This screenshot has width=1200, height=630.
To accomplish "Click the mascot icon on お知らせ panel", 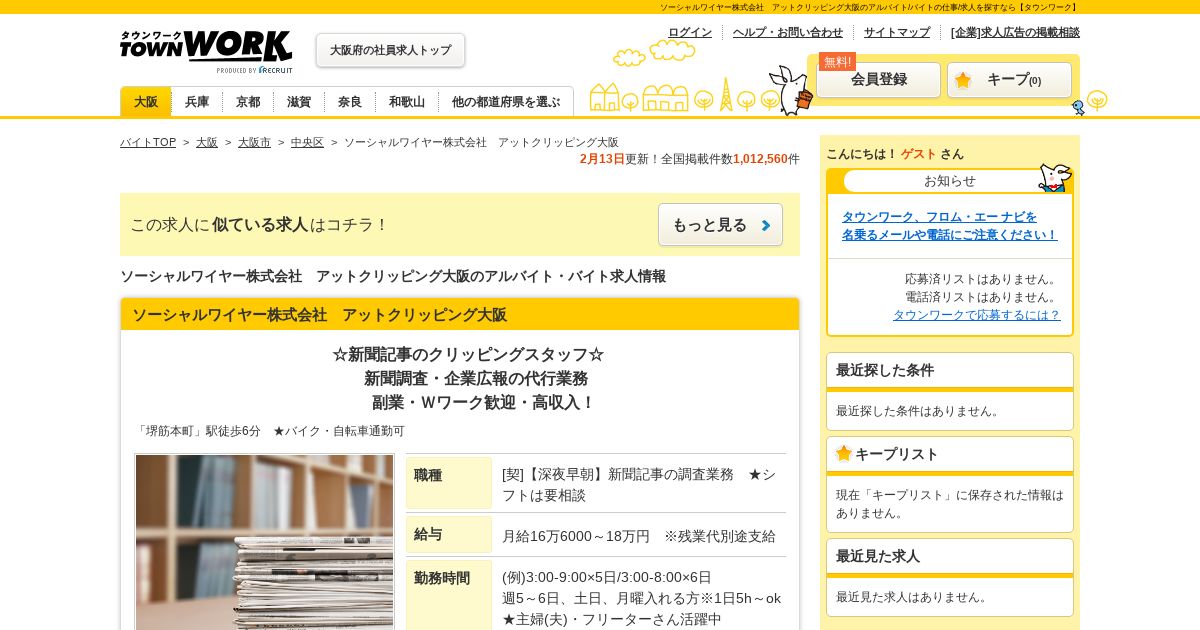I will [x=1054, y=178].
